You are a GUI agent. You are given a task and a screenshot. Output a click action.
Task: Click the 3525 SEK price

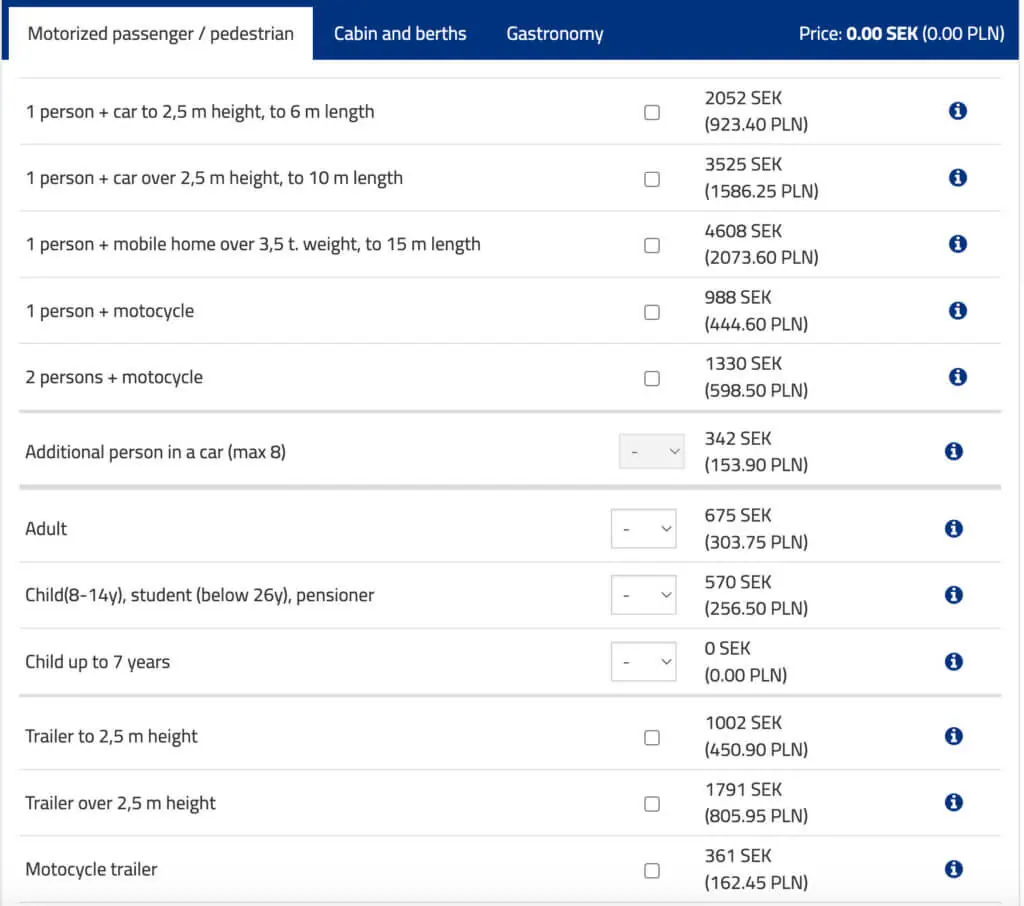(x=743, y=165)
